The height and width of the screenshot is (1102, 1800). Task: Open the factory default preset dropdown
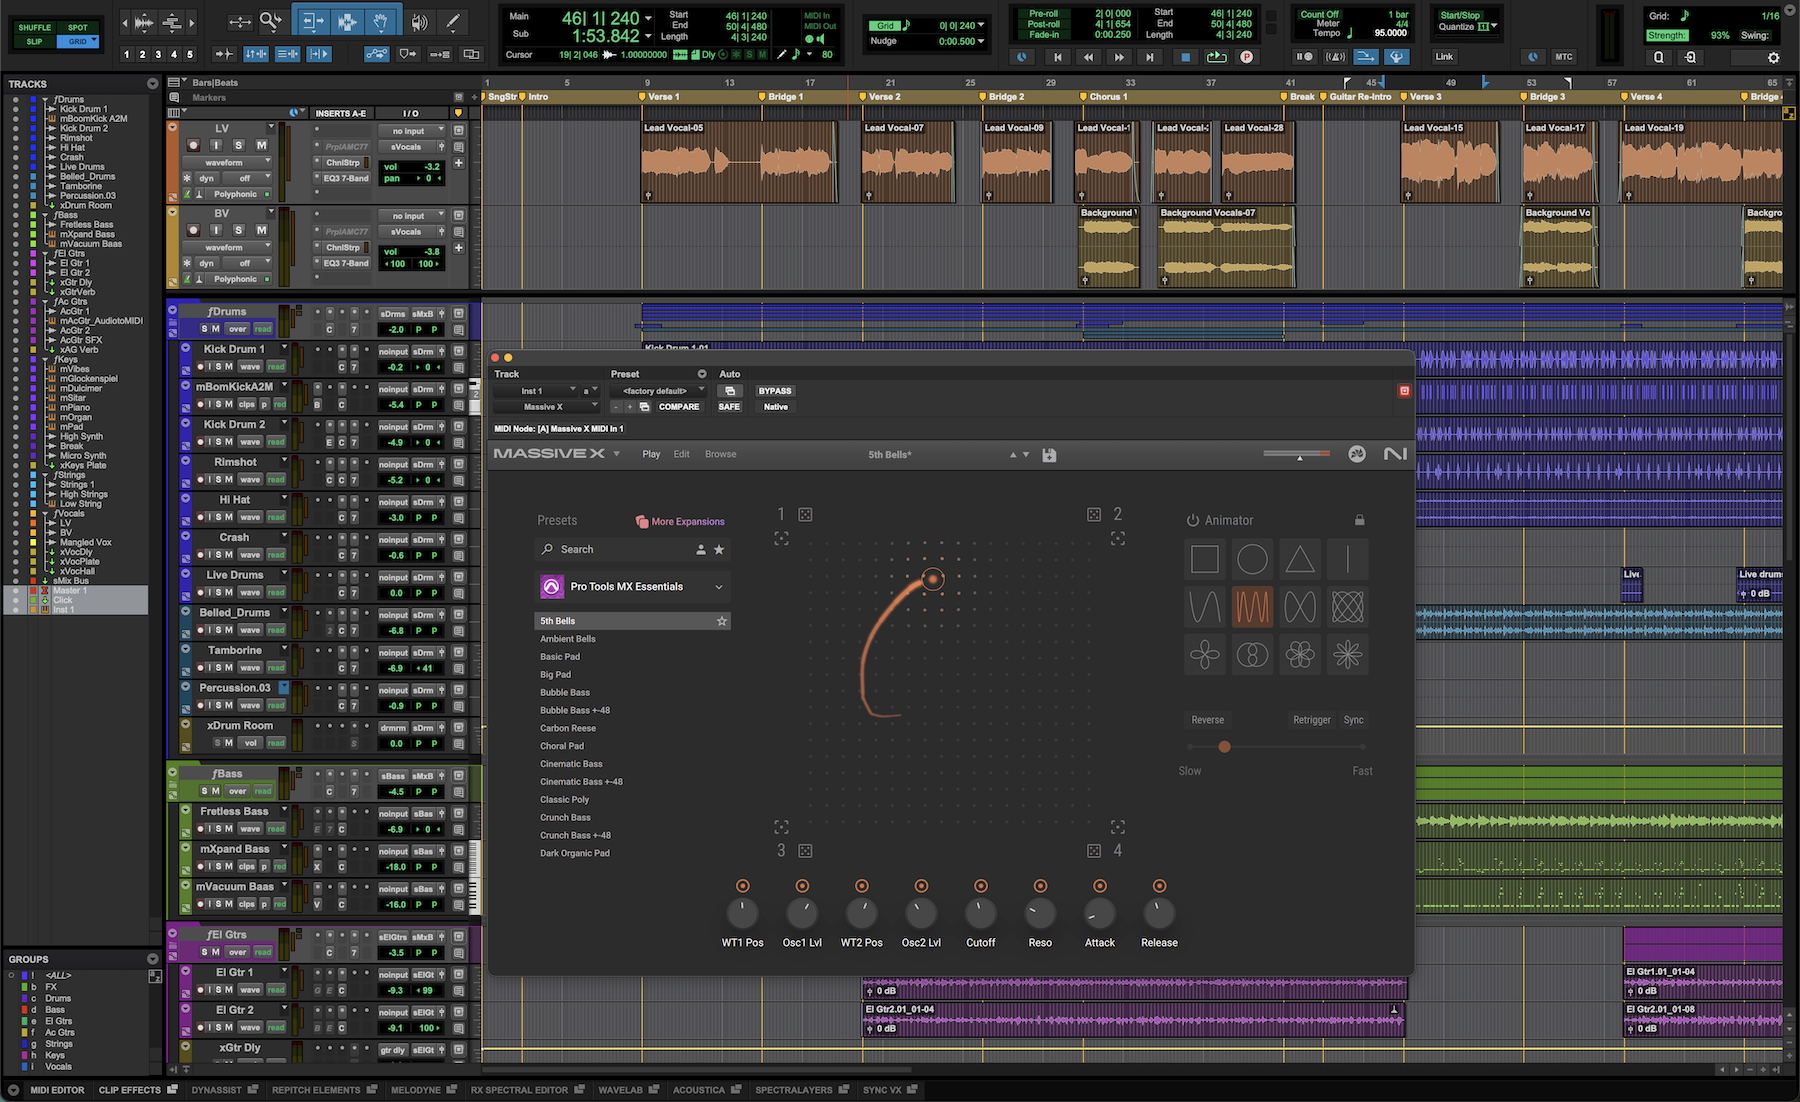click(657, 391)
